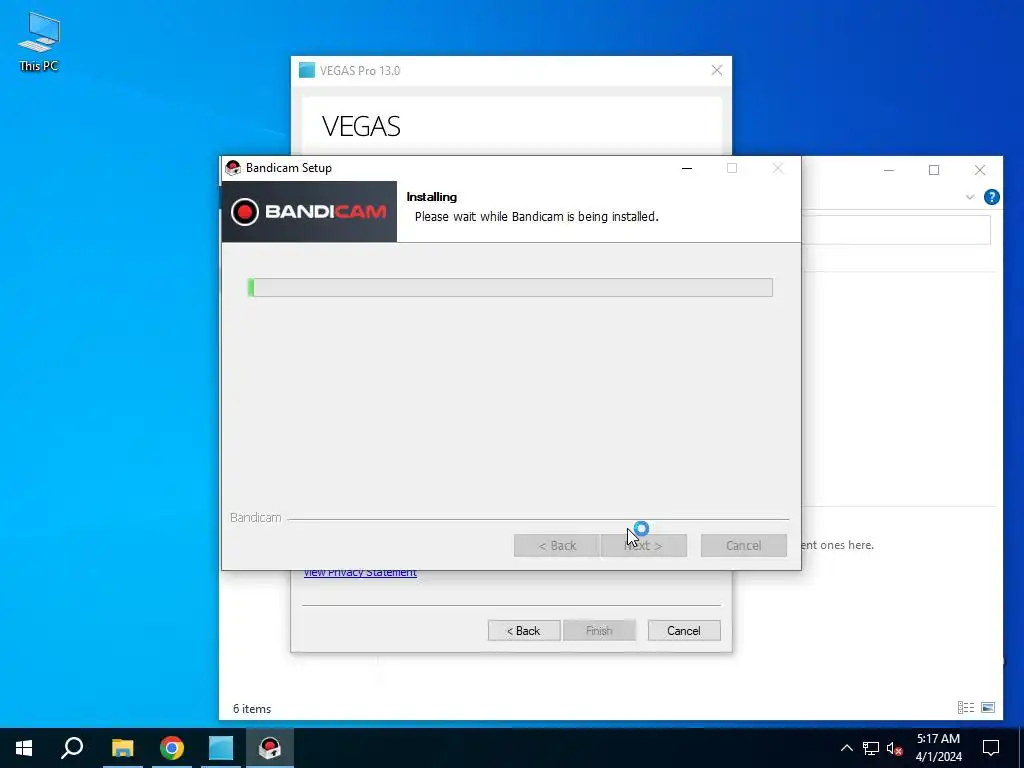Viewport: 1024px width, 768px height.
Task: Open File Explorer from the taskbar
Action: (x=122, y=748)
